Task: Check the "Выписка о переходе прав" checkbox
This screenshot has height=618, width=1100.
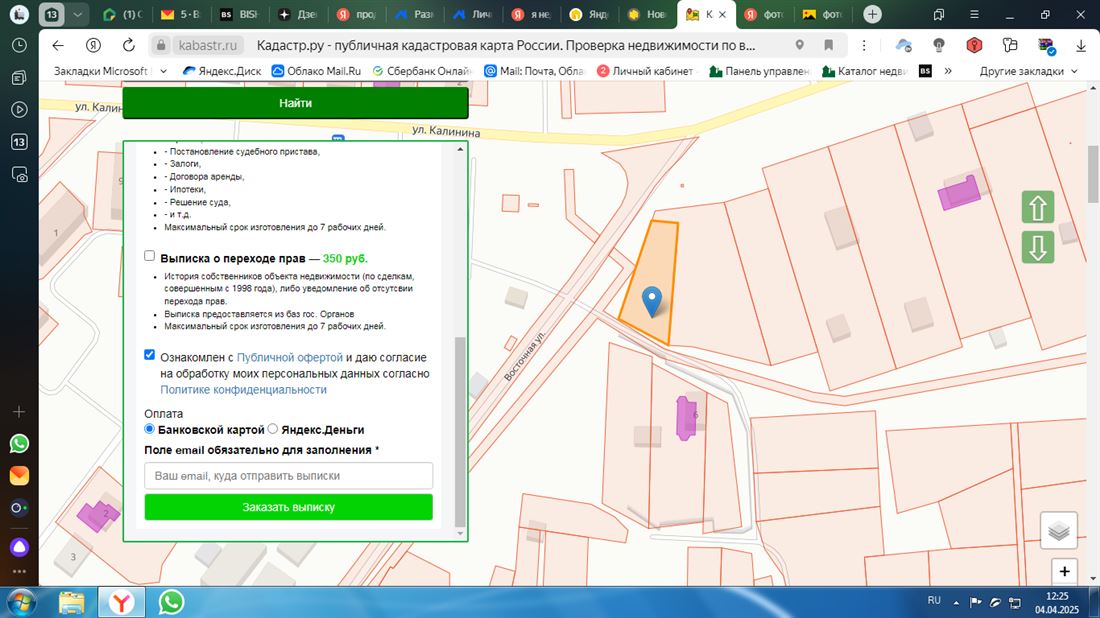Action: 150,256
